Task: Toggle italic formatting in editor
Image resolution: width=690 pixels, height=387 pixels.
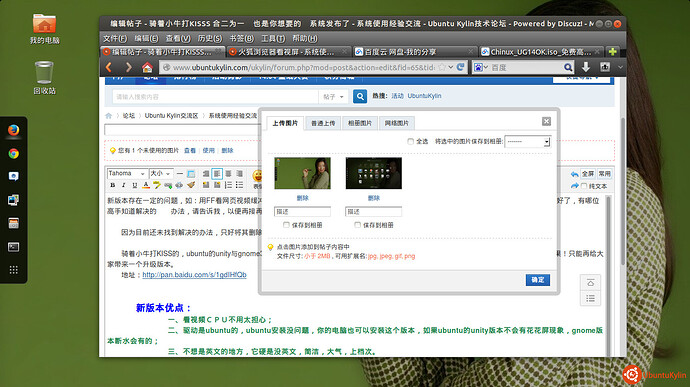Action: (x=124, y=185)
